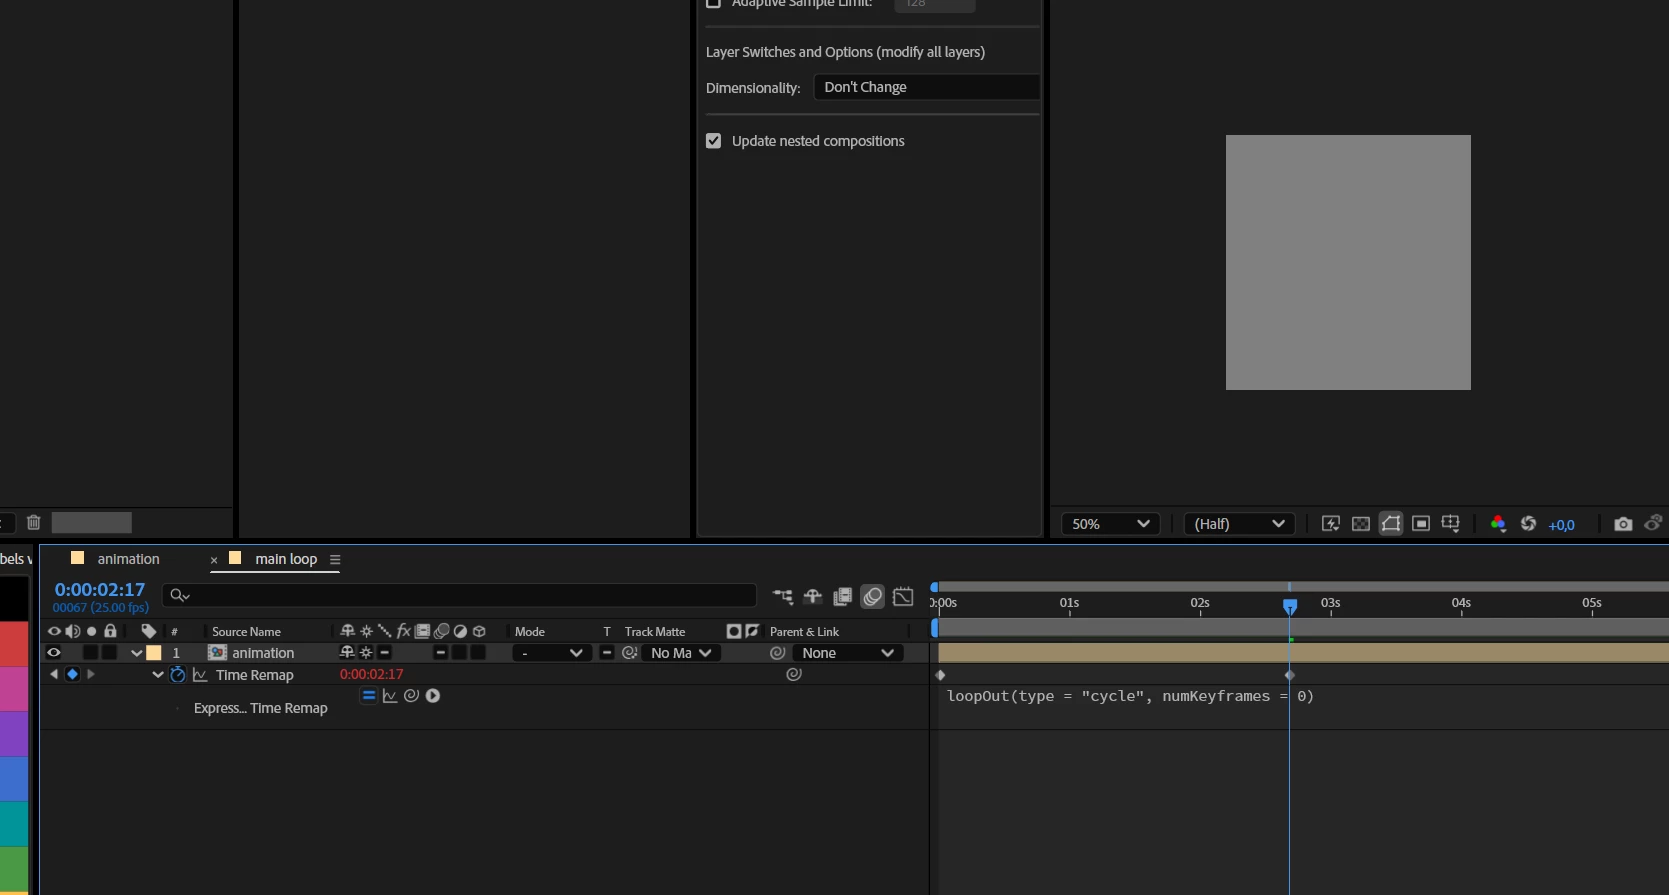
Task: Take a snapshot with the camera icon
Action: point(1623,524)
